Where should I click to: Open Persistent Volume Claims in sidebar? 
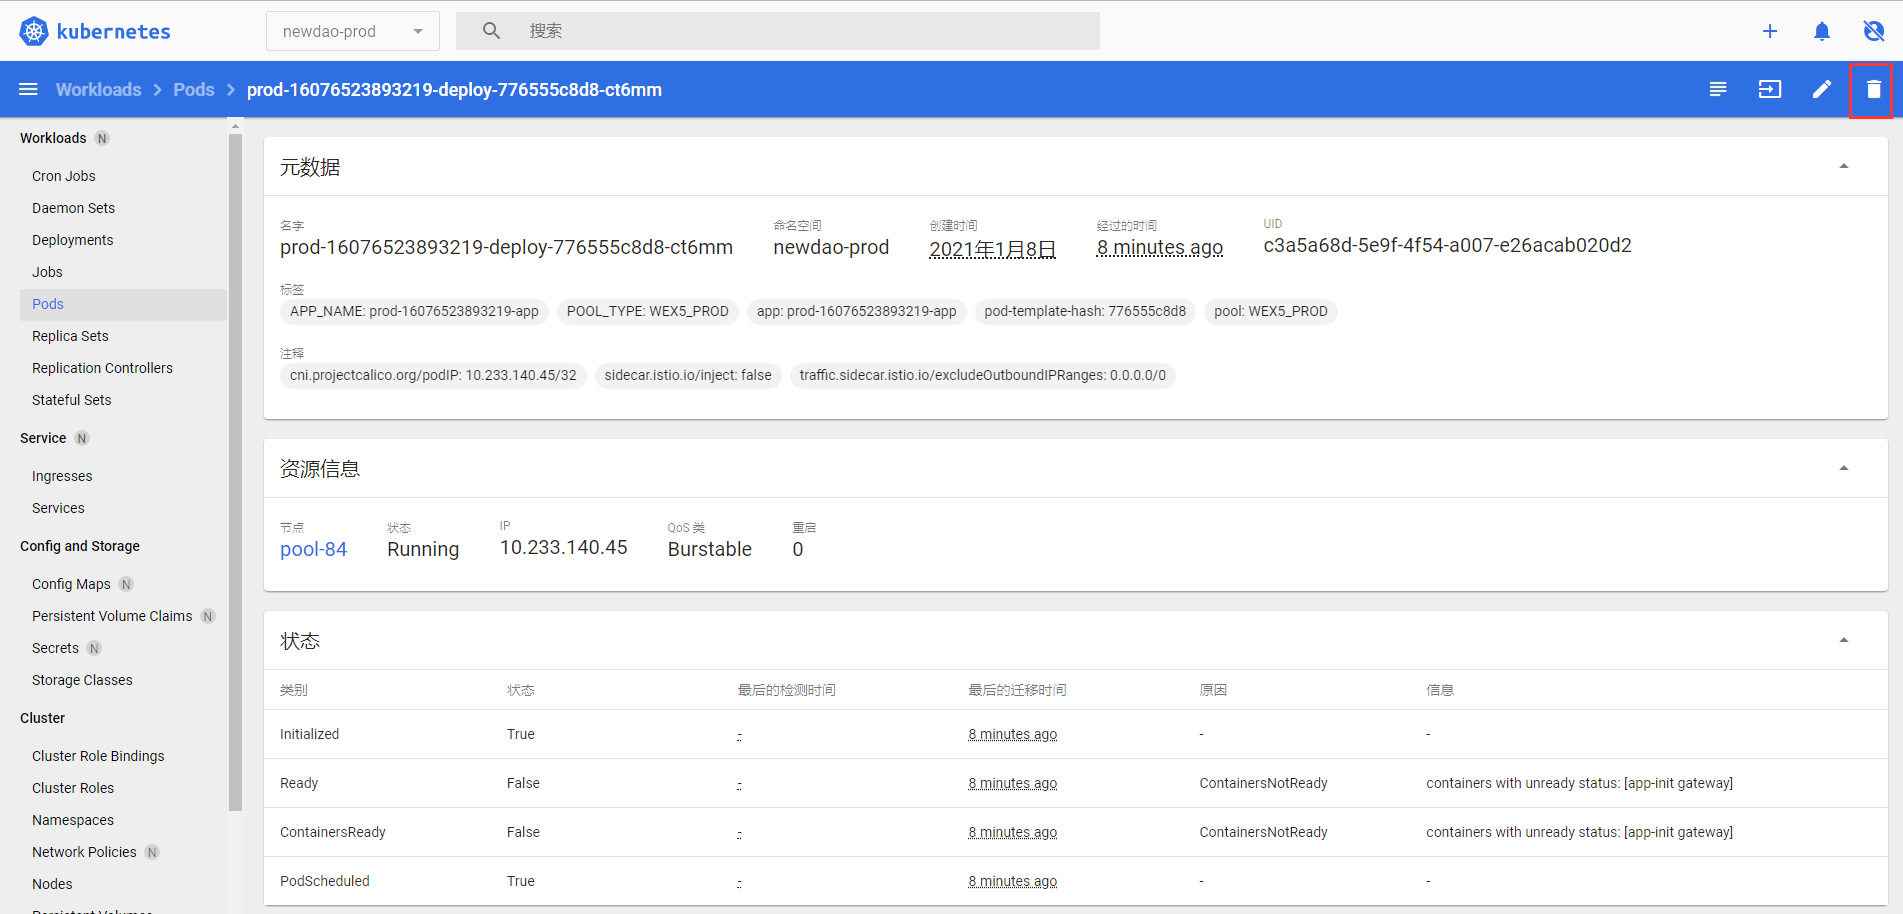112,616
